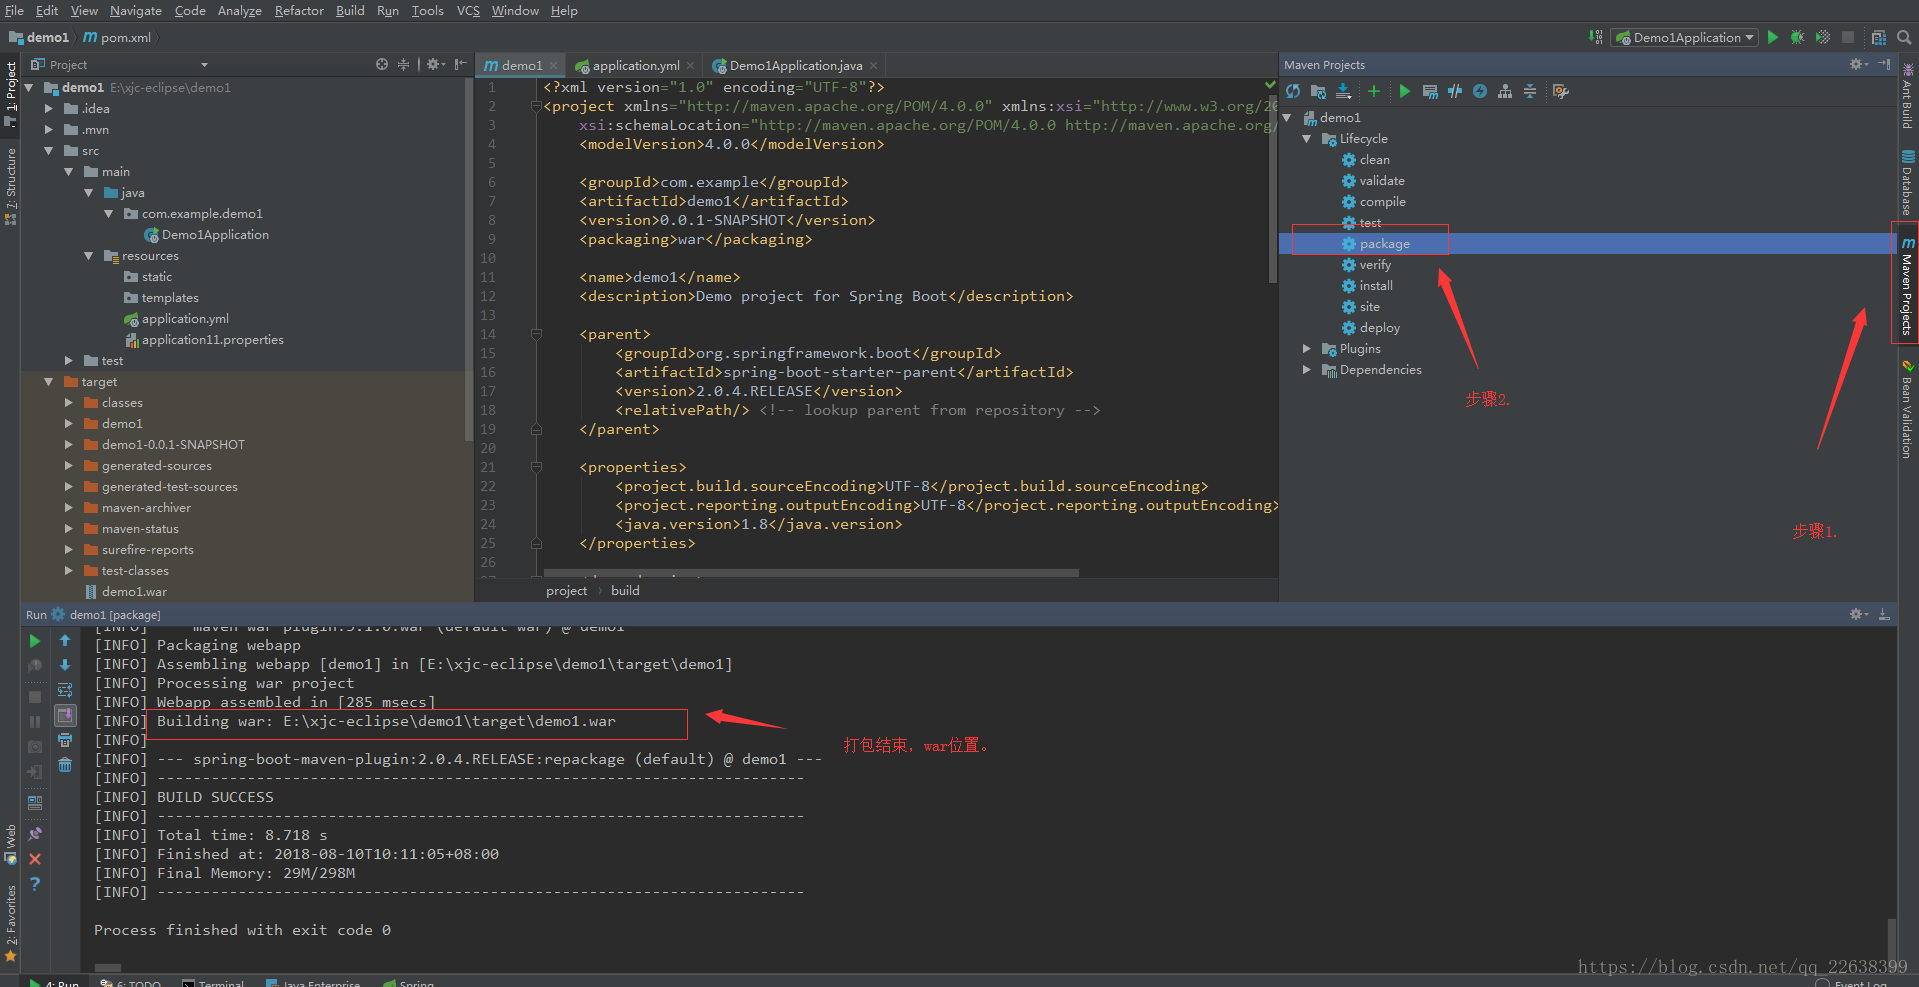Debug Demo1Application with the bug icon
Screen dimensions: 1919x987
pos(1797,38)
